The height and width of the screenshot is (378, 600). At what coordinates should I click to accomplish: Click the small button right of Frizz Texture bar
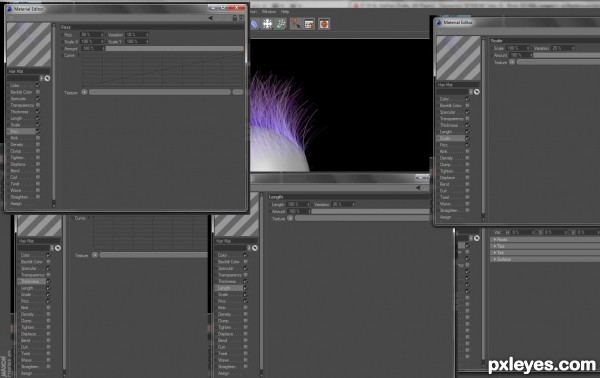point(238,92)
